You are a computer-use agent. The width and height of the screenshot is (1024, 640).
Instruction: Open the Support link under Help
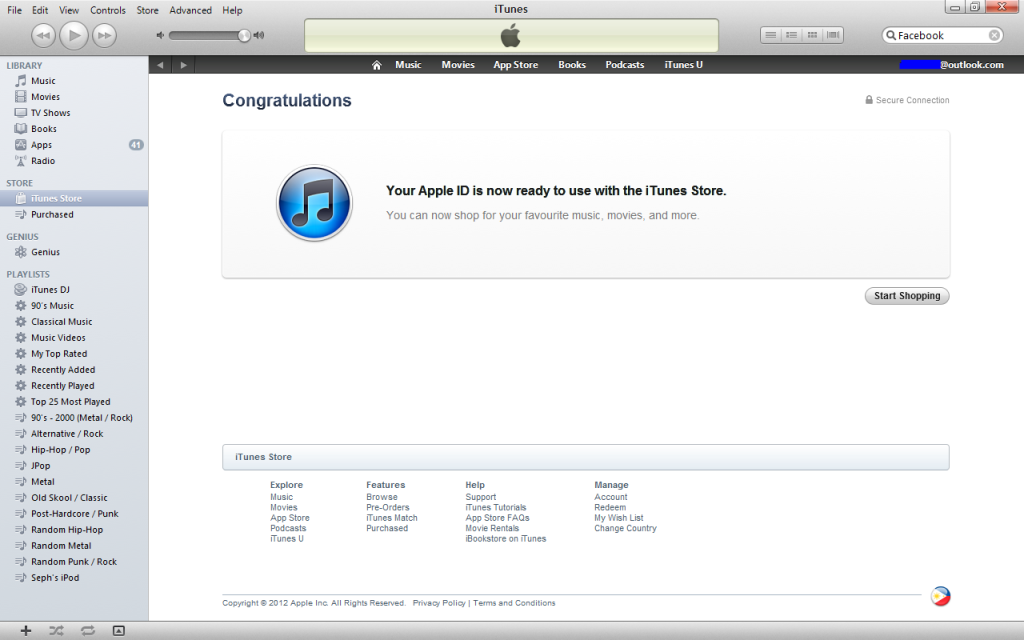coord(481,497)
